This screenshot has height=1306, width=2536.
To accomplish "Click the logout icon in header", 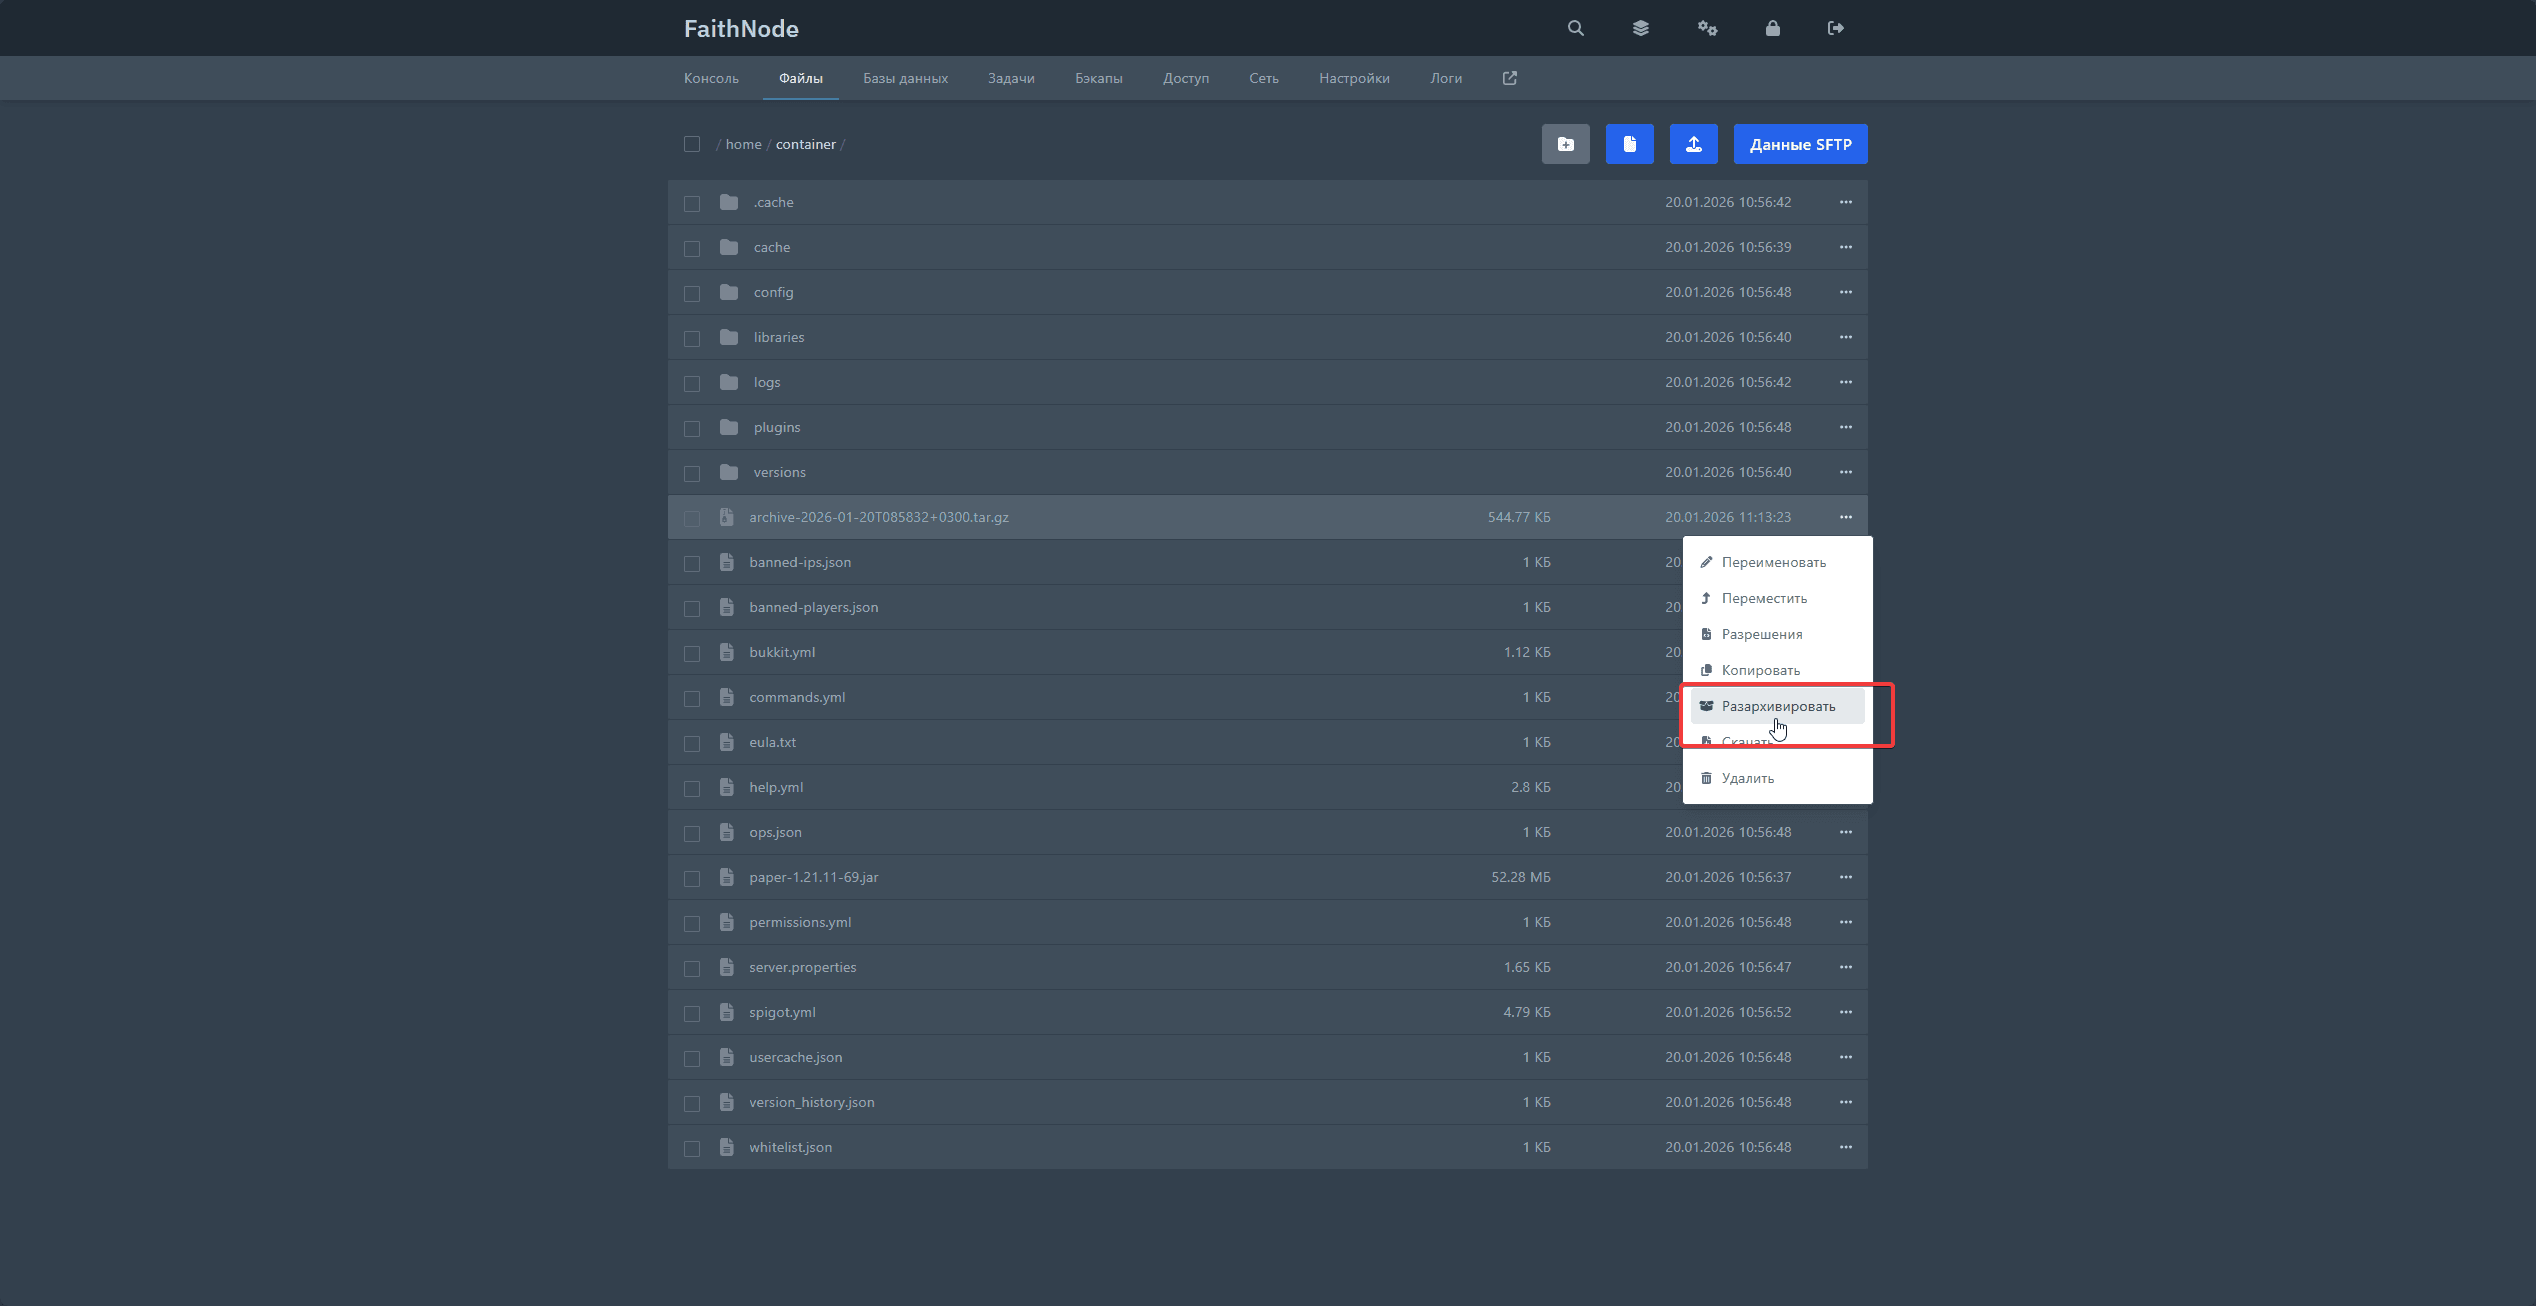I will coord(1835,28).
